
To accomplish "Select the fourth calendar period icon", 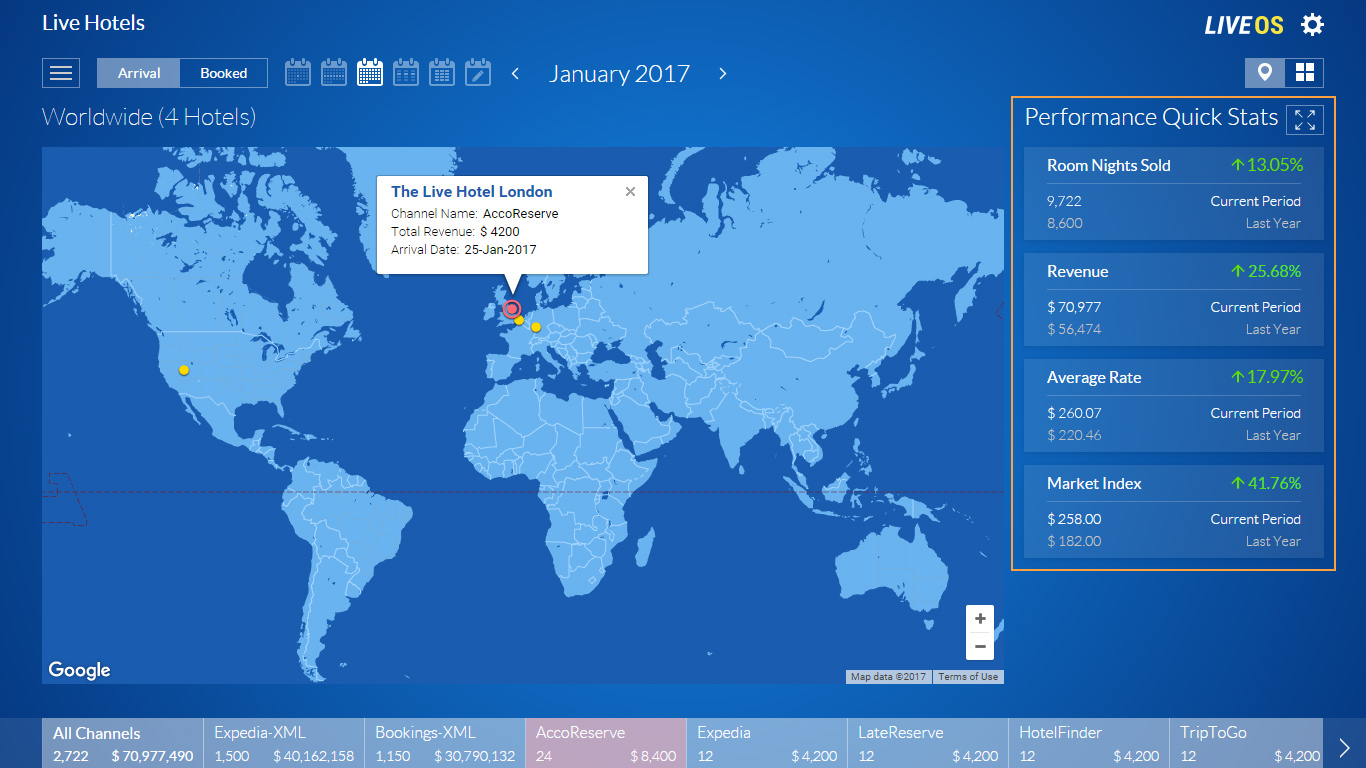I will [406, 73].
